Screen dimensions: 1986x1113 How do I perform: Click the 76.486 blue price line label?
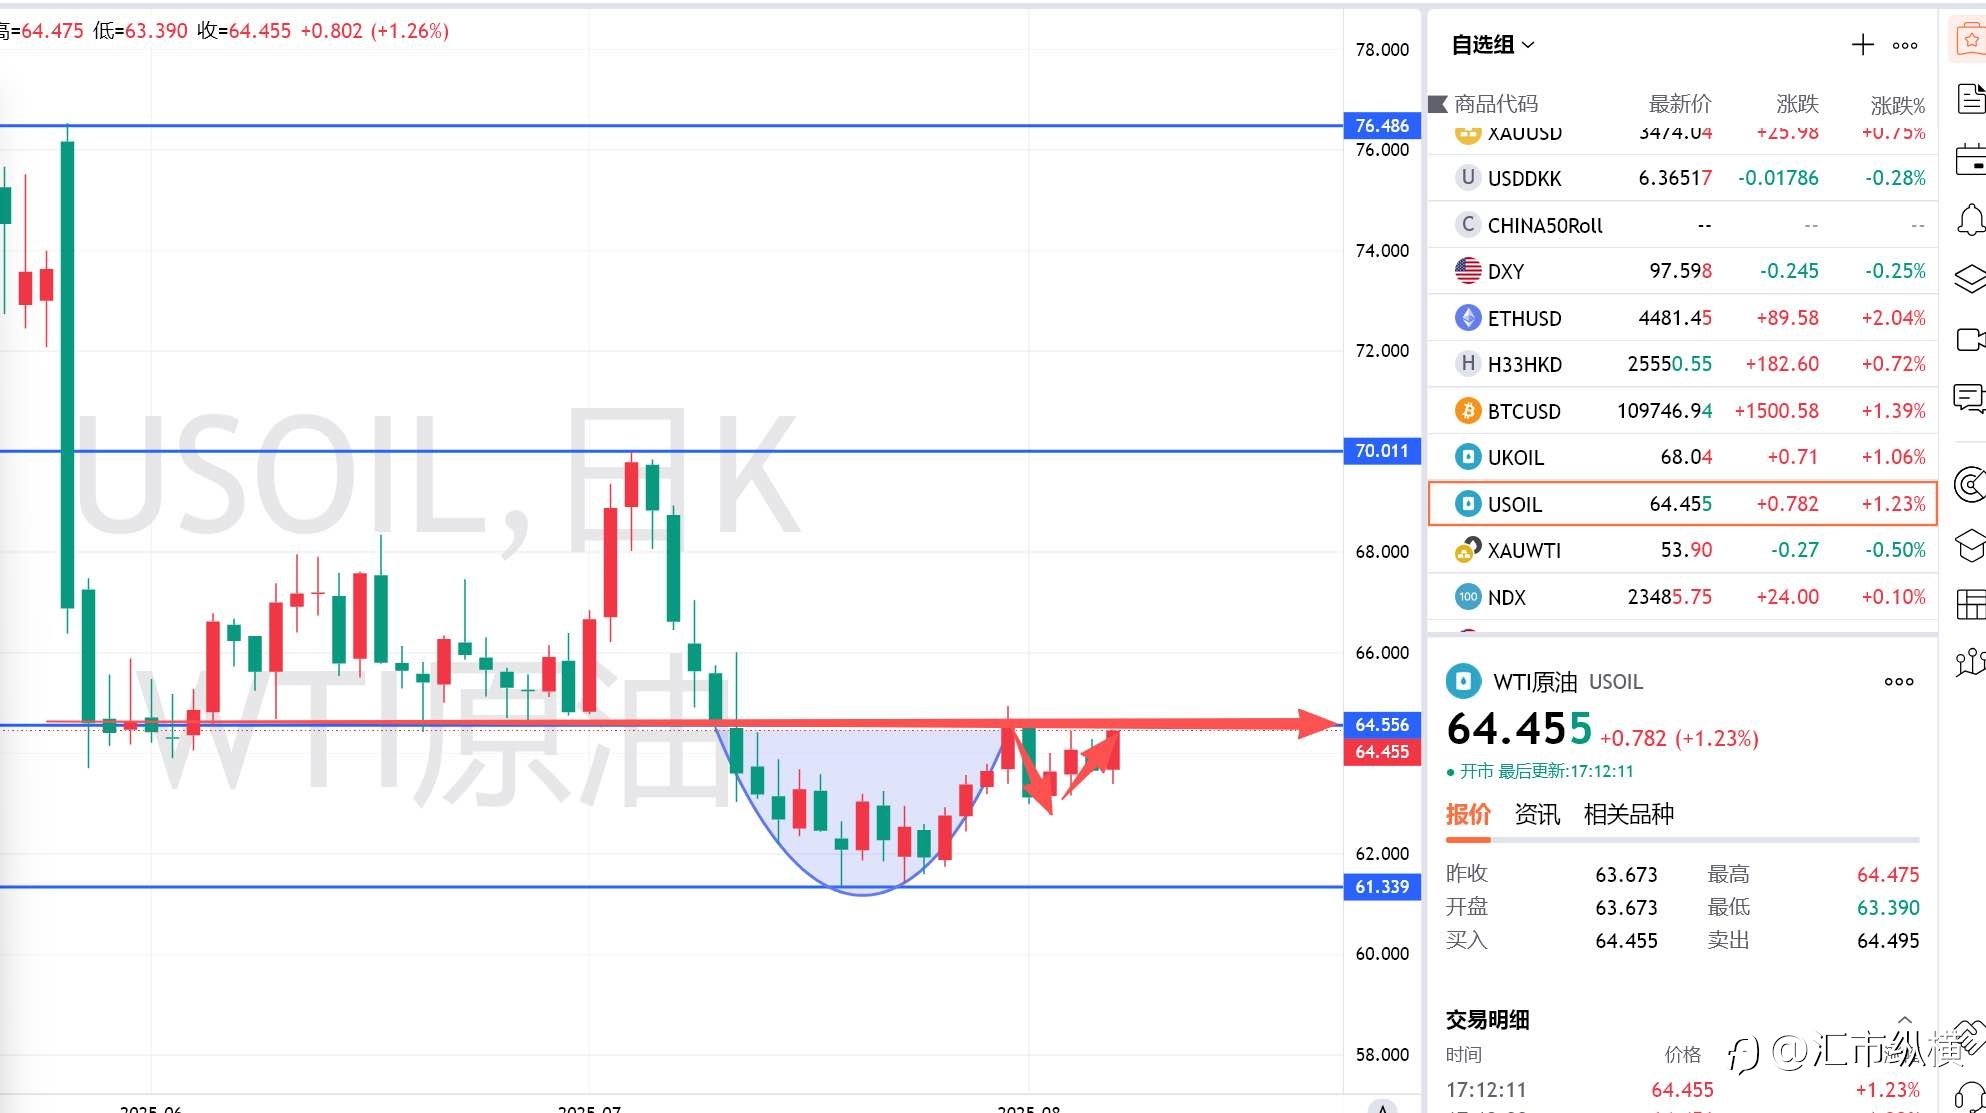tap(1382, 125)
